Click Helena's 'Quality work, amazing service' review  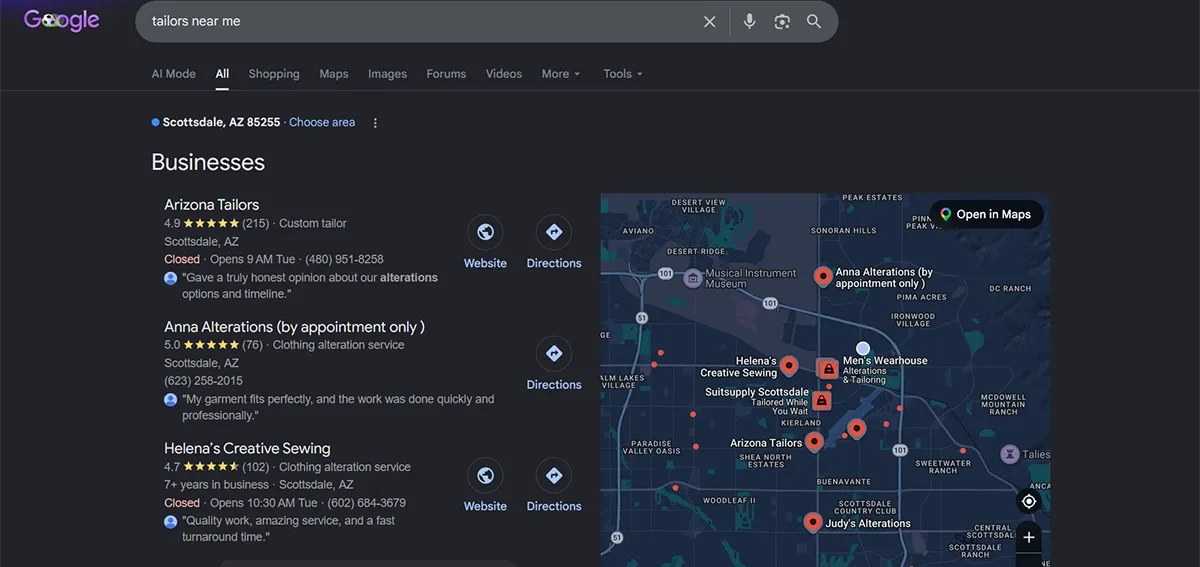289,529
